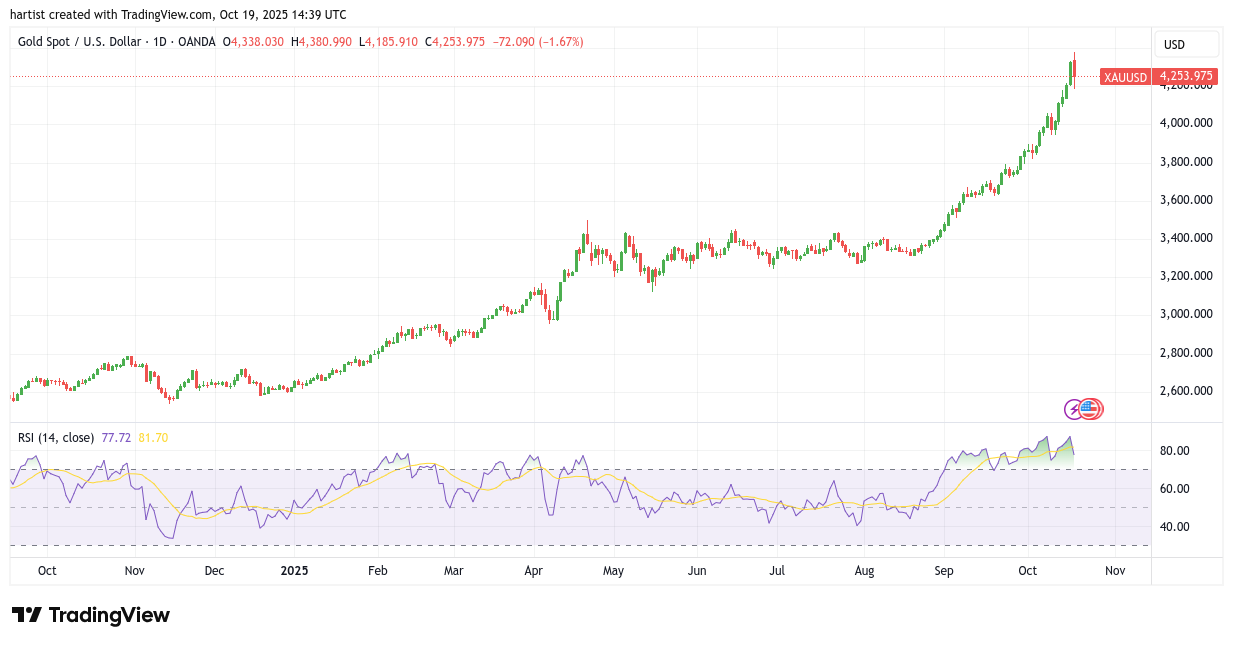The image size is (1233, 645).
Task: Click the purple lightning bolt event icon
Action: pyautogui.click(x=1075, y=408)
